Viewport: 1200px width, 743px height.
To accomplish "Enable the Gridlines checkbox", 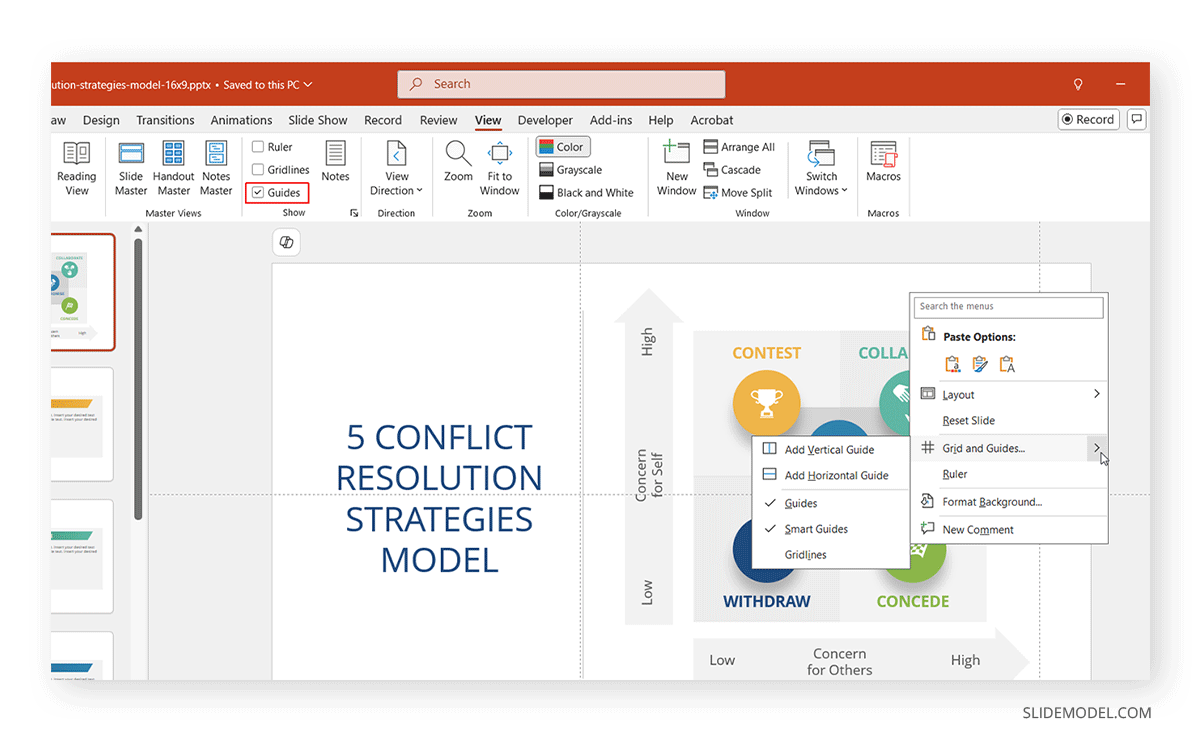I will (x=258, y=170).
